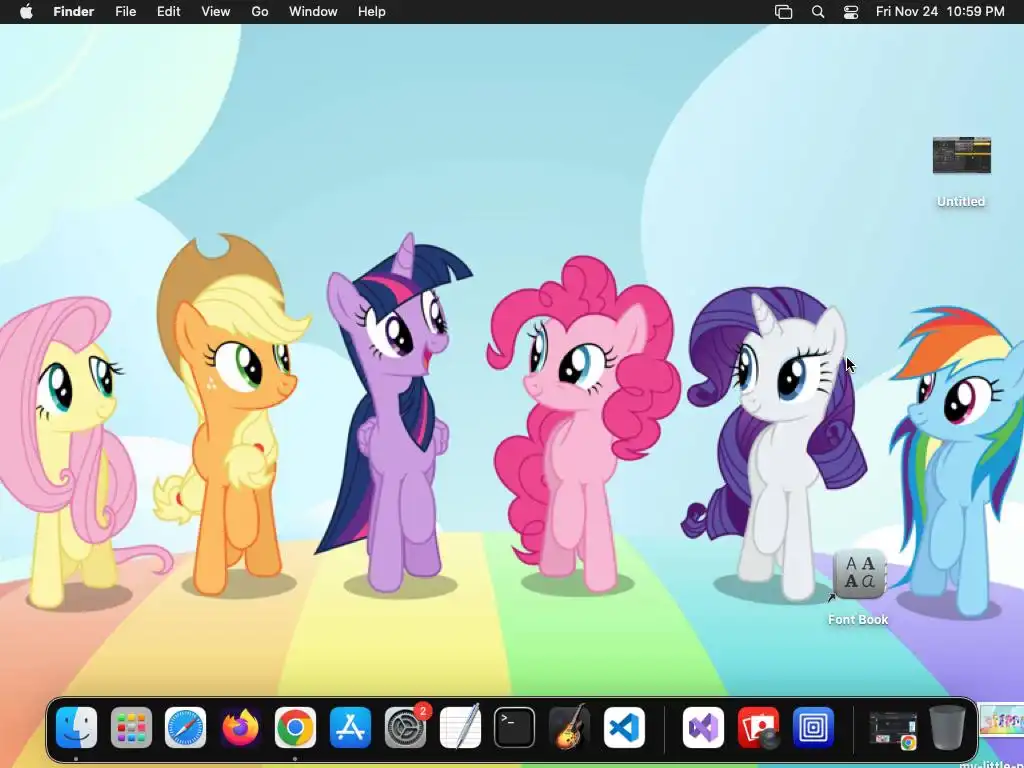The height and width of the screenshot is (768, 1024).
Task: Click the Font Book label text
Action: click(858, 619)
